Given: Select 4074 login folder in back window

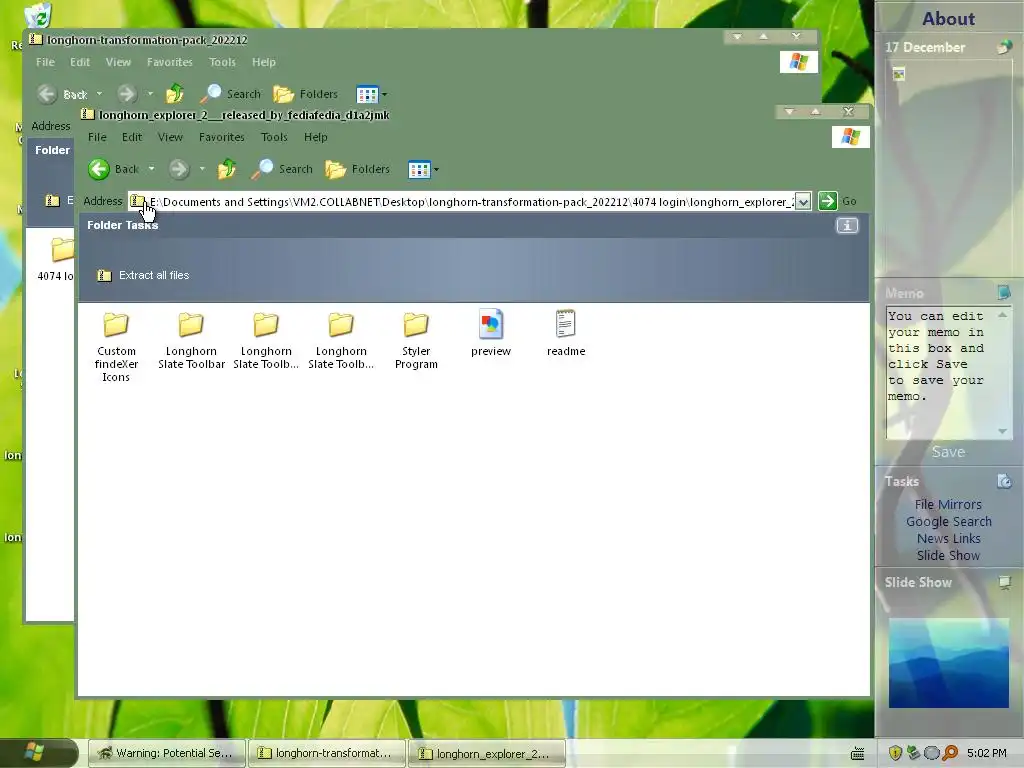Looking at the screenshot, I should 57,259.
